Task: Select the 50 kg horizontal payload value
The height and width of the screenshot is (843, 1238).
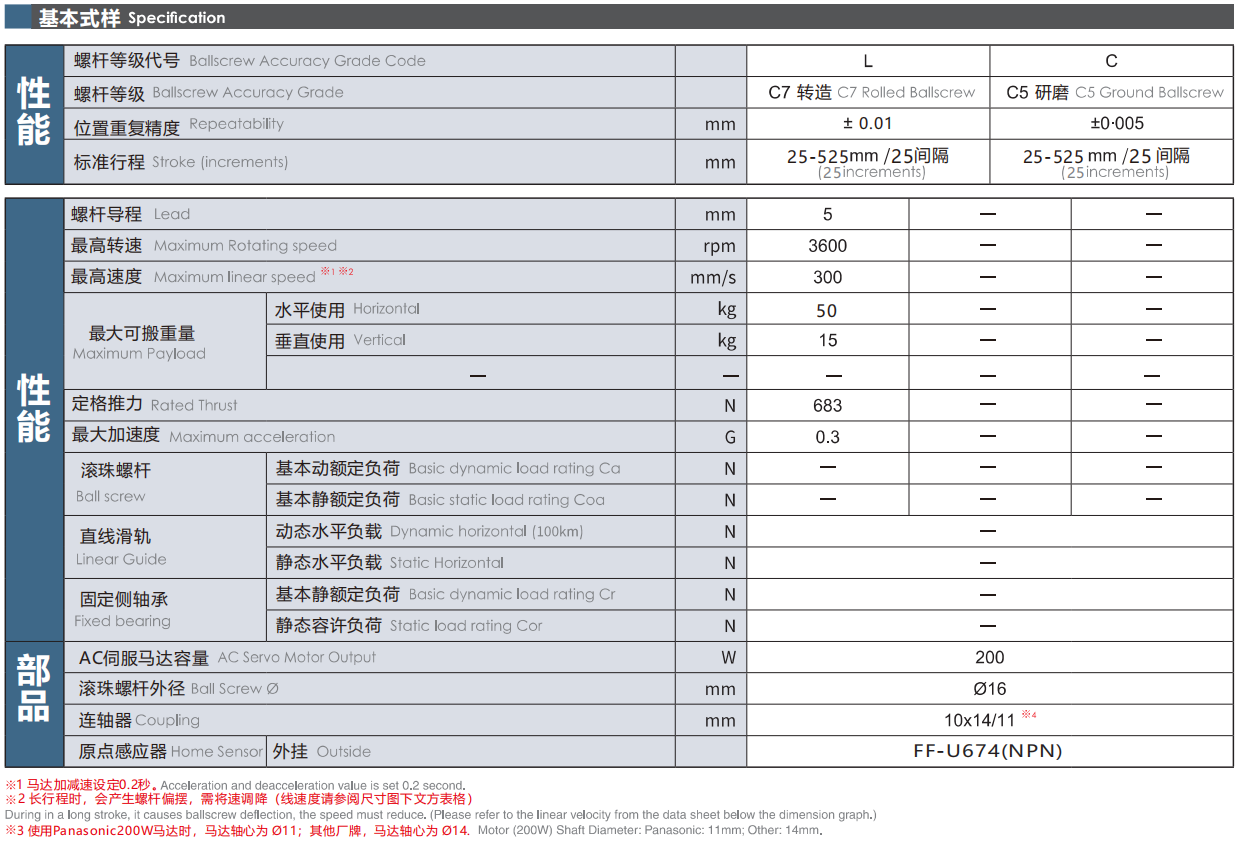Action: (x=827, y=310)
